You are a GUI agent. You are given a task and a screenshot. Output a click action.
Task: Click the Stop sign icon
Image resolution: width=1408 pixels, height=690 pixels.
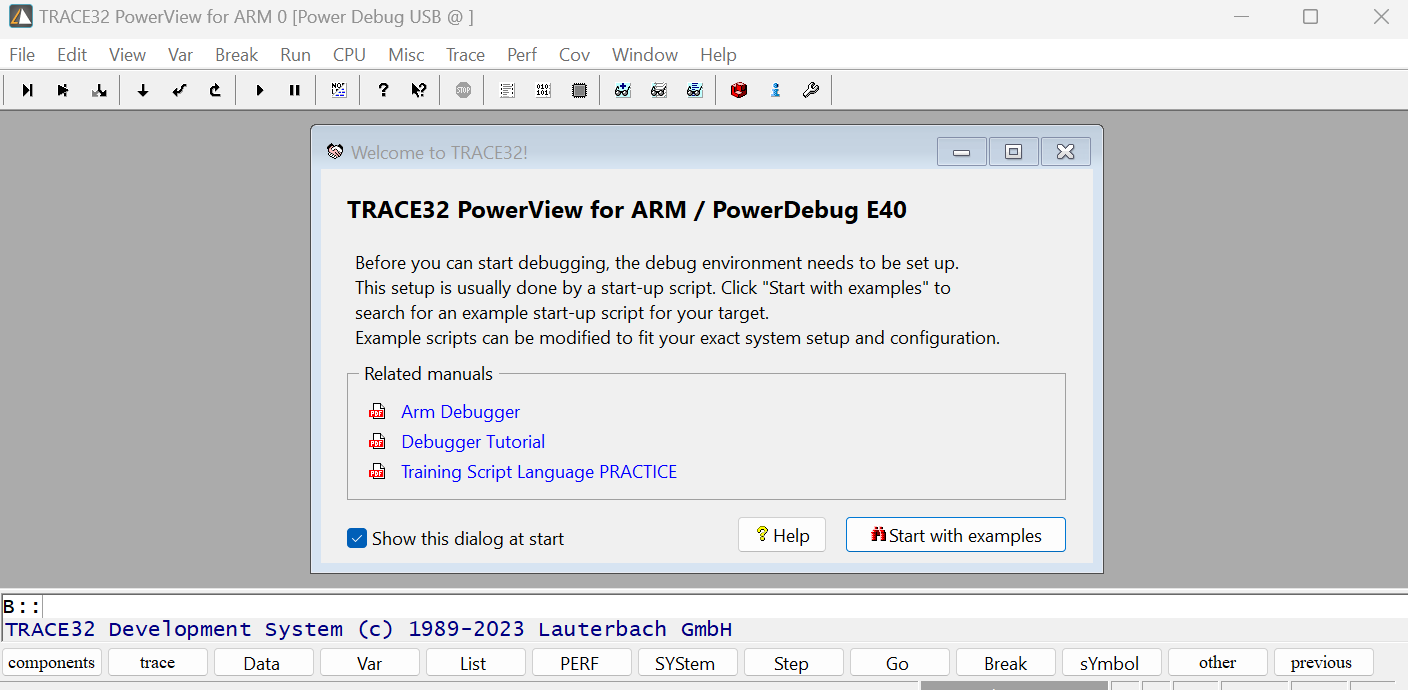pos(463,90)
